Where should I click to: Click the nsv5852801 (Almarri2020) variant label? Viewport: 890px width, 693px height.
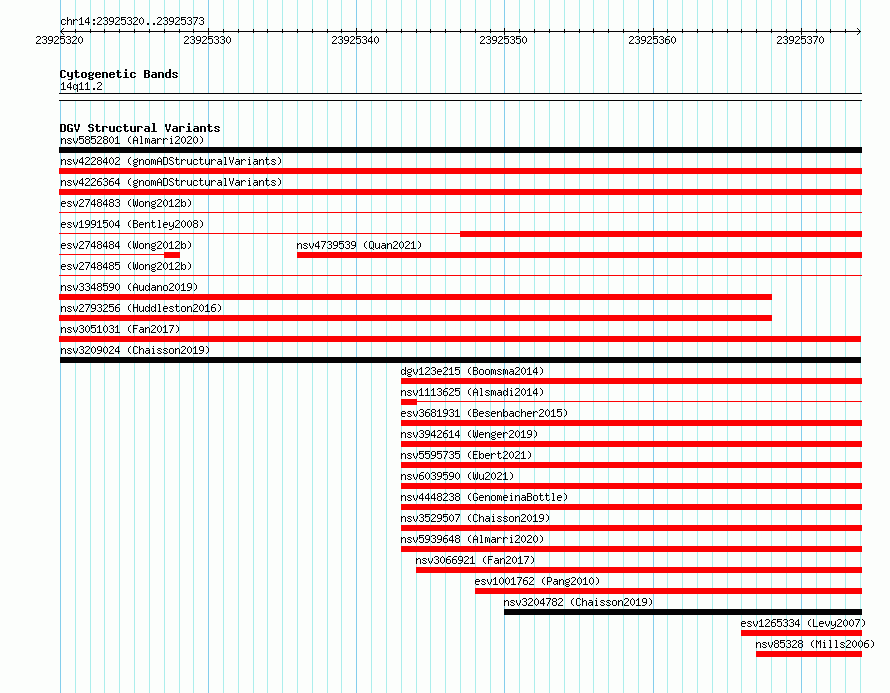click(132, 140)
